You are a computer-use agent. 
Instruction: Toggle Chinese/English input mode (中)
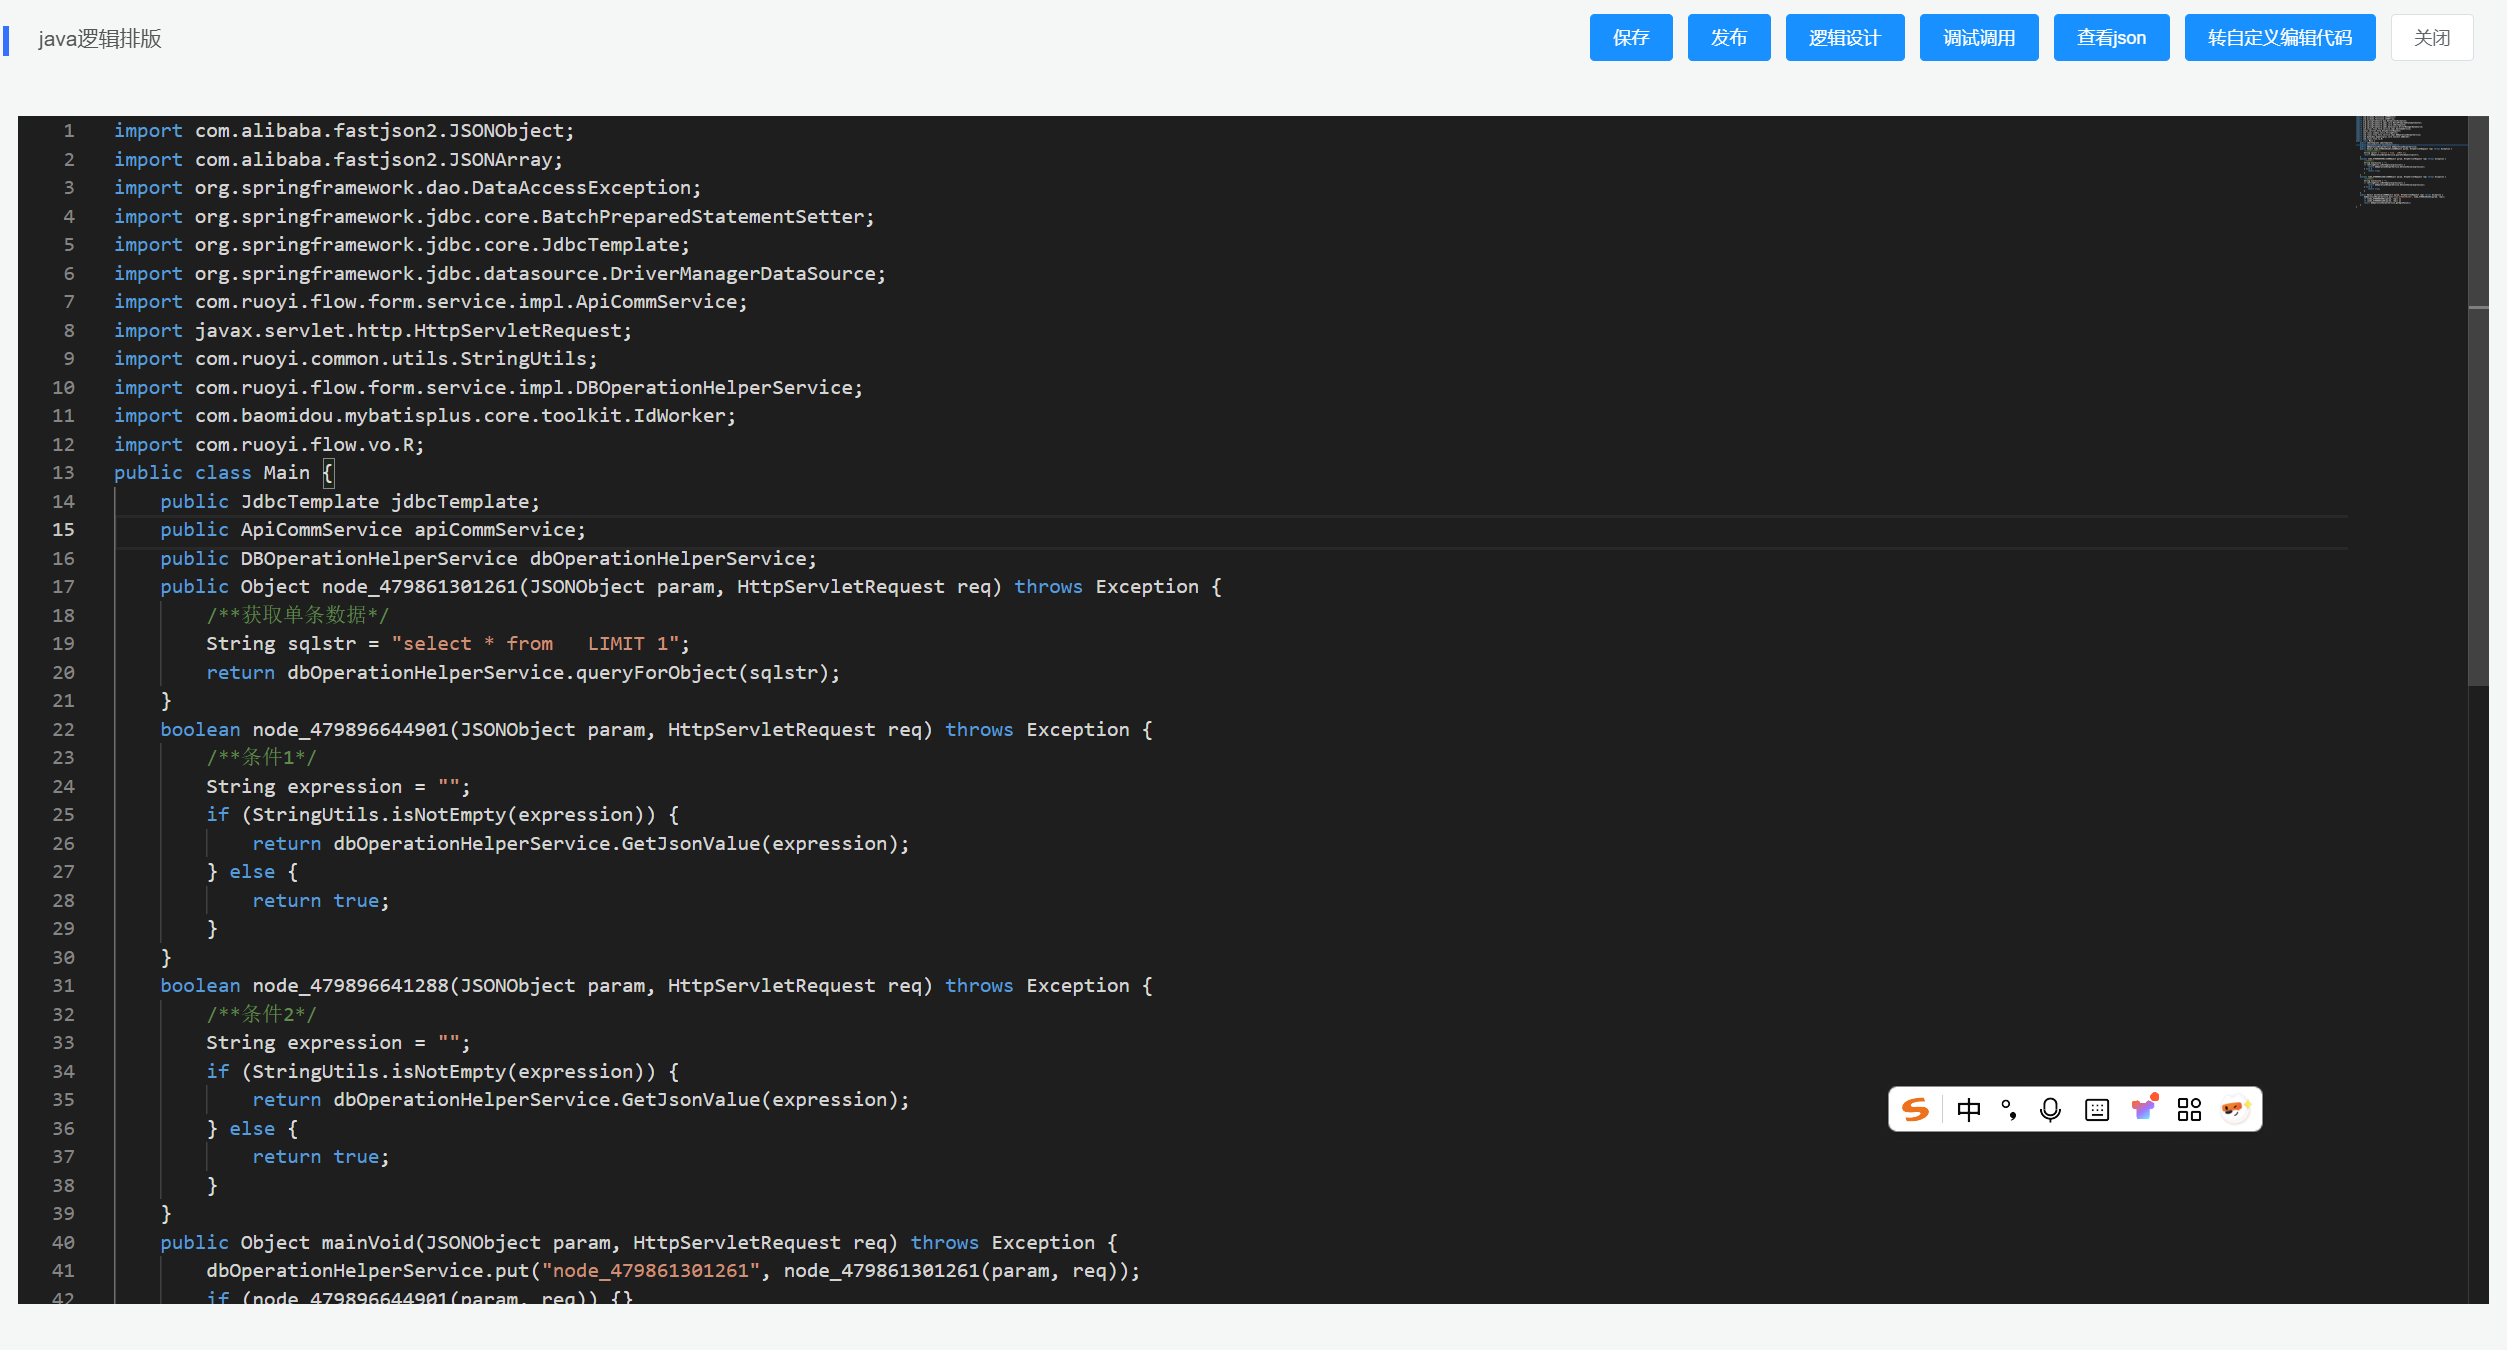pyautogui.click(x=1968, y=1110)
